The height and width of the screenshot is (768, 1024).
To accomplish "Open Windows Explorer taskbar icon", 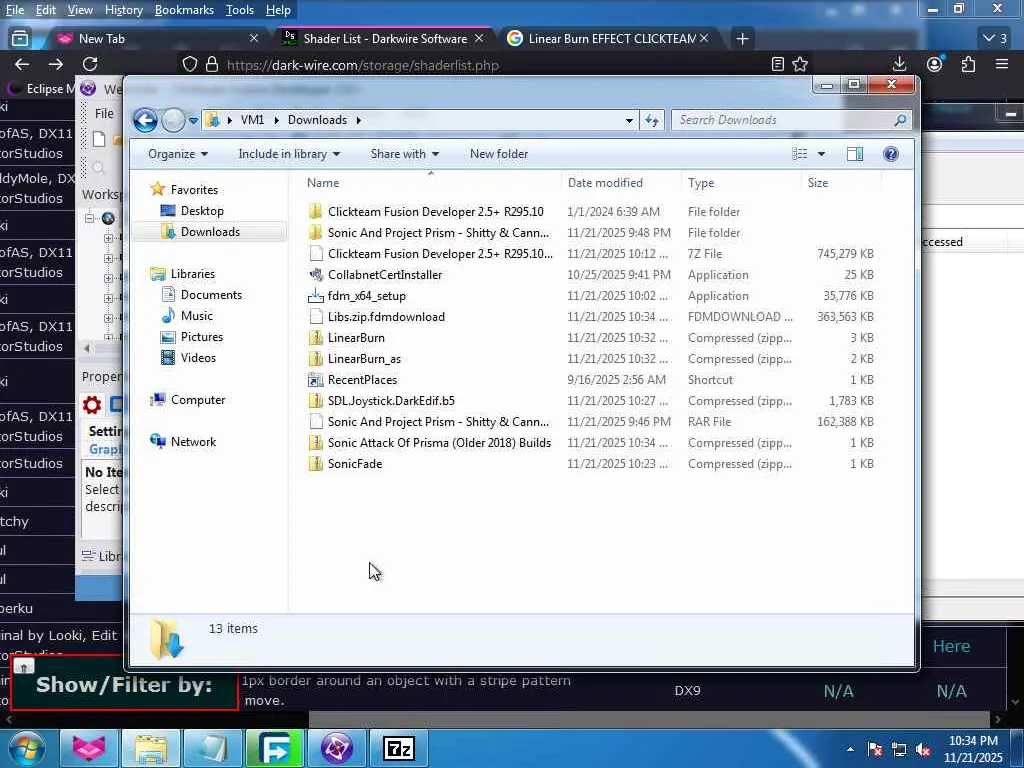I will pos(151,748).
